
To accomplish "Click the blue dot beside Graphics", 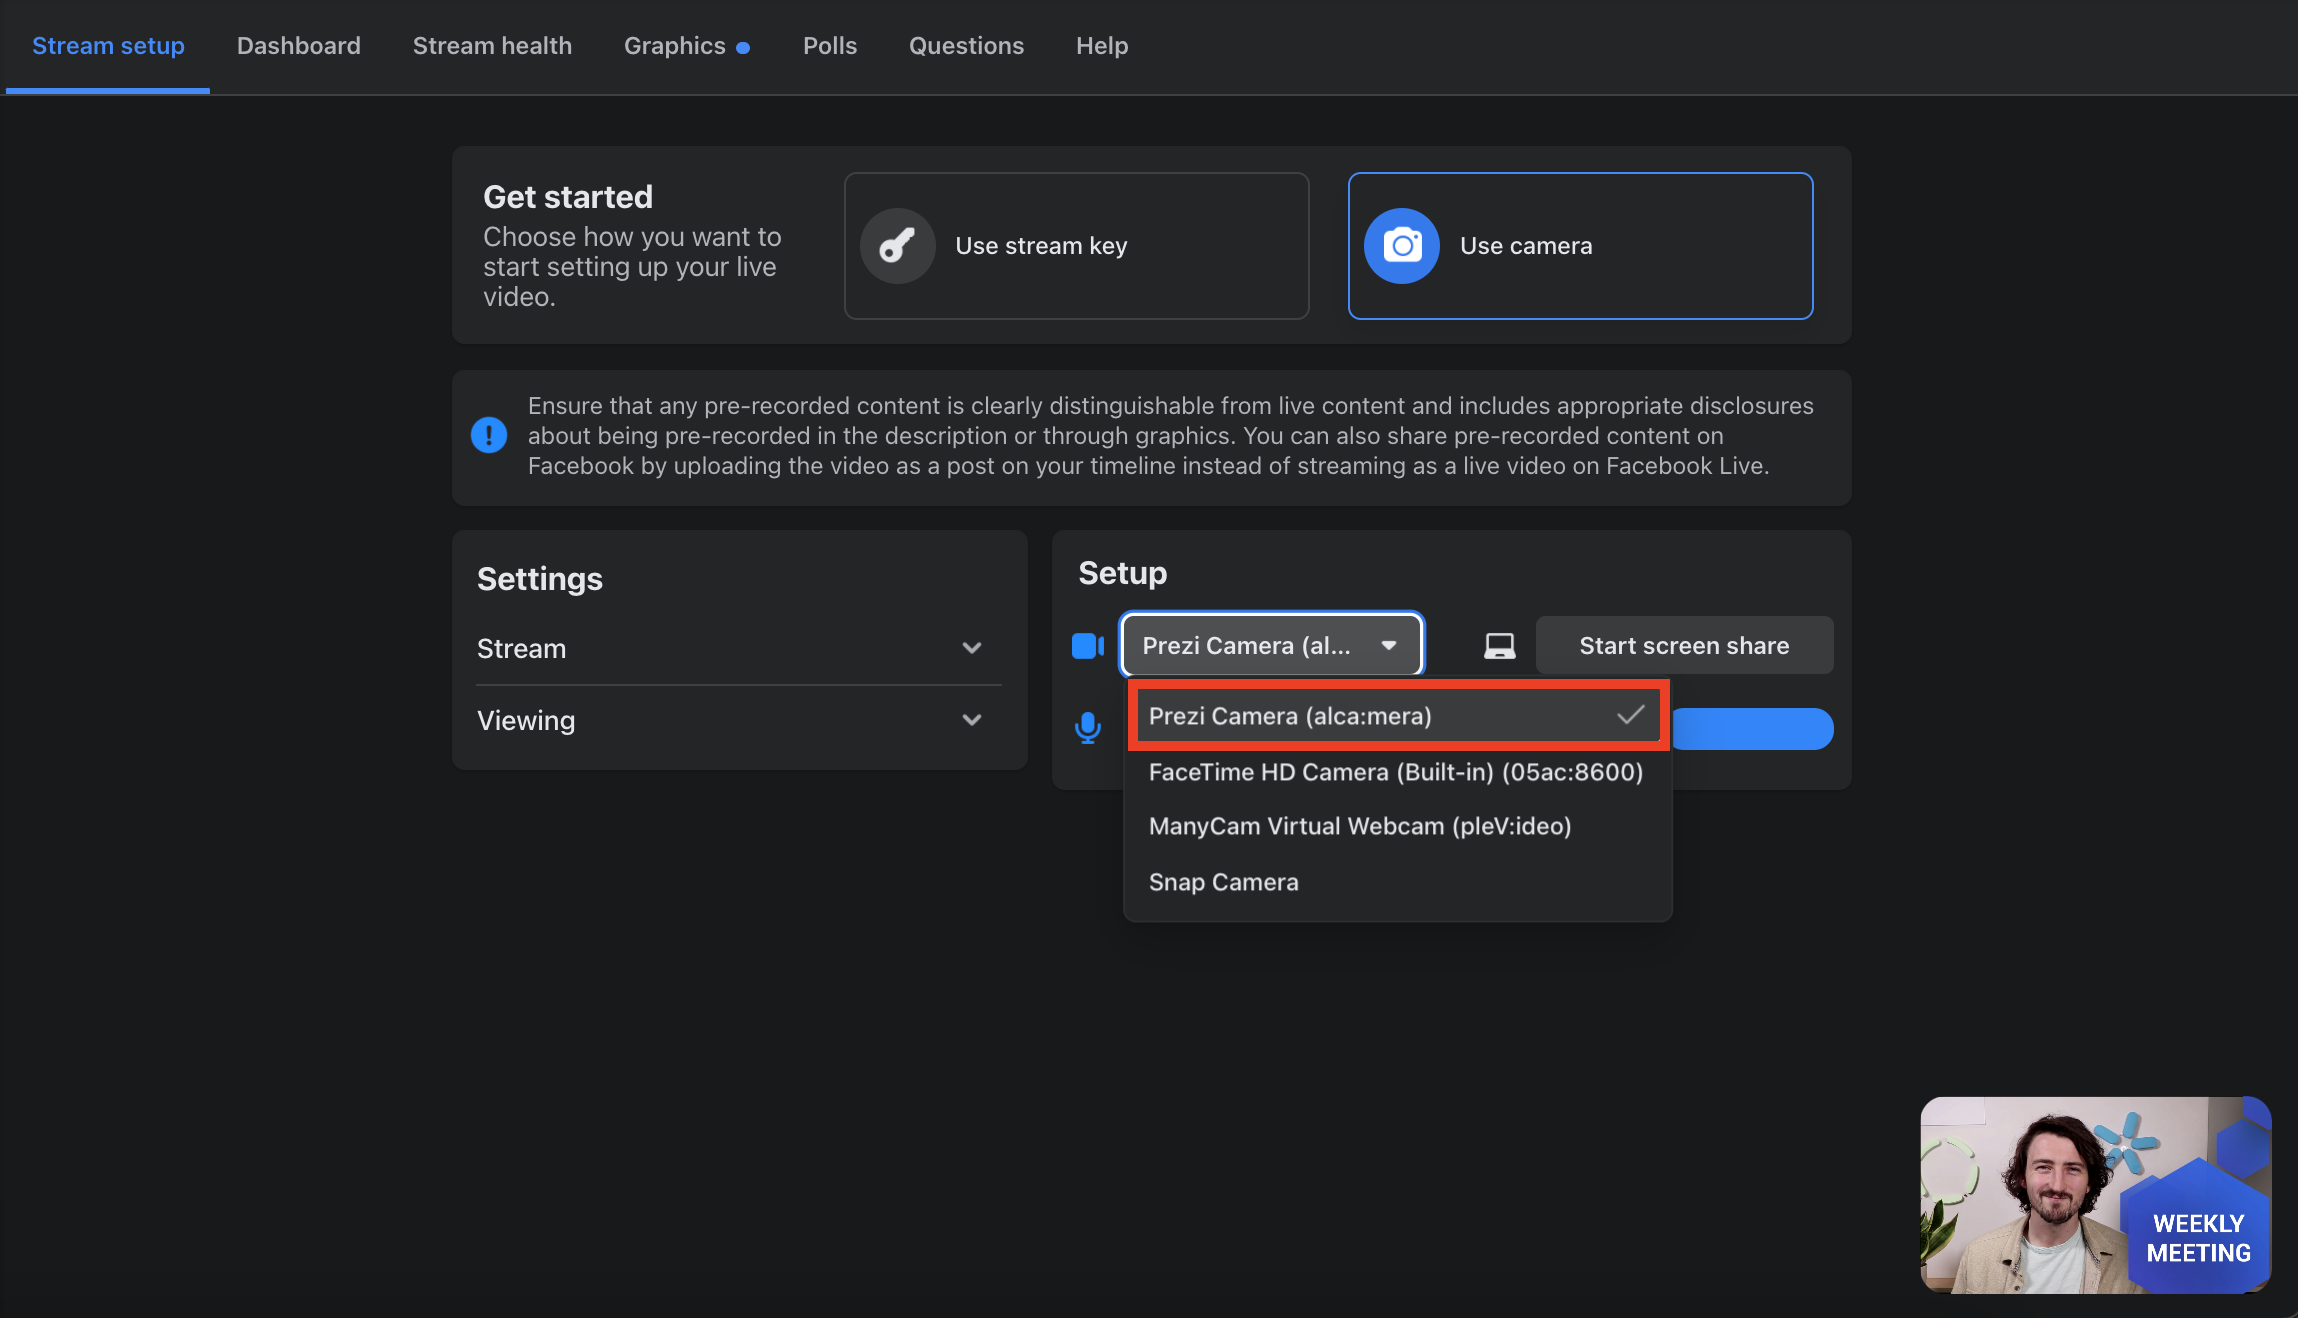I will pos(743,48).
